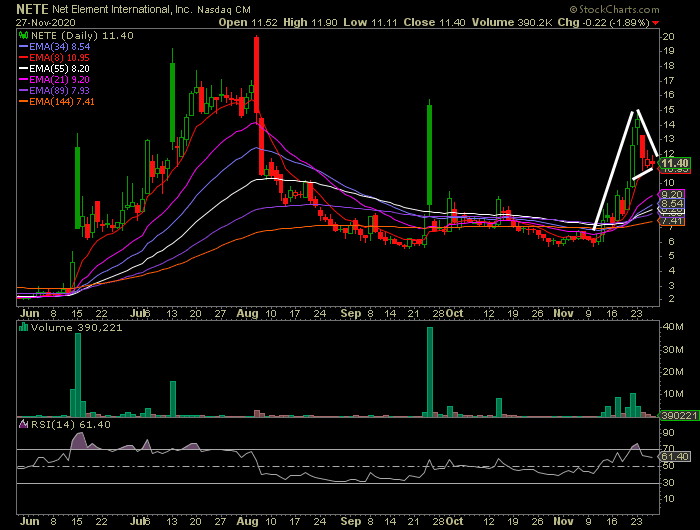Click the Close 11.40 value in header
Screen dimensions: 700x530
[434, 22]
